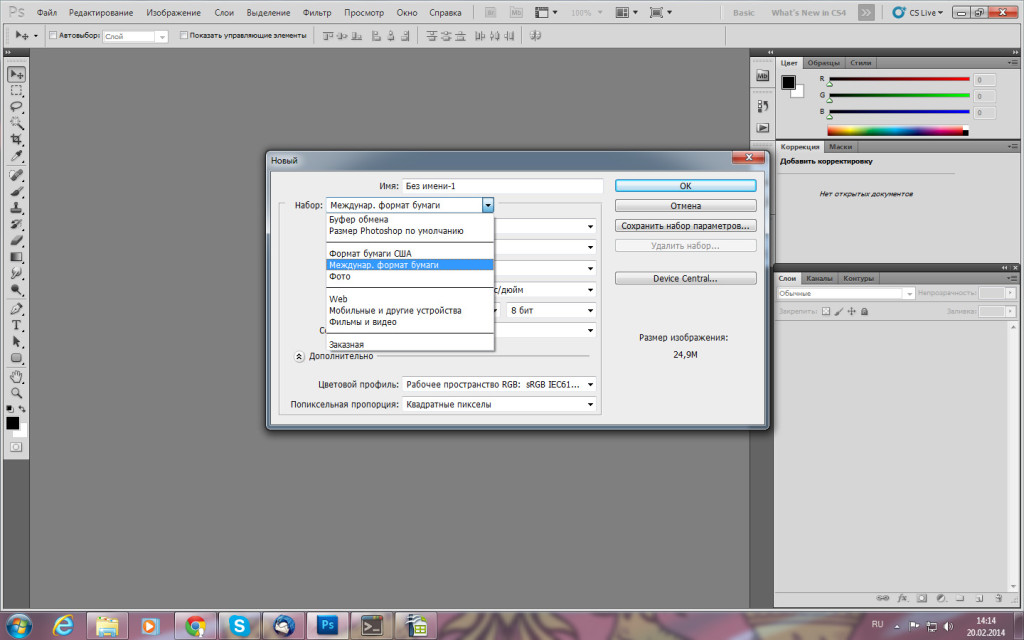Select the Lasso tool in the toolbox
Viewport: 1024px width, 640px height.
coord(17,106)
